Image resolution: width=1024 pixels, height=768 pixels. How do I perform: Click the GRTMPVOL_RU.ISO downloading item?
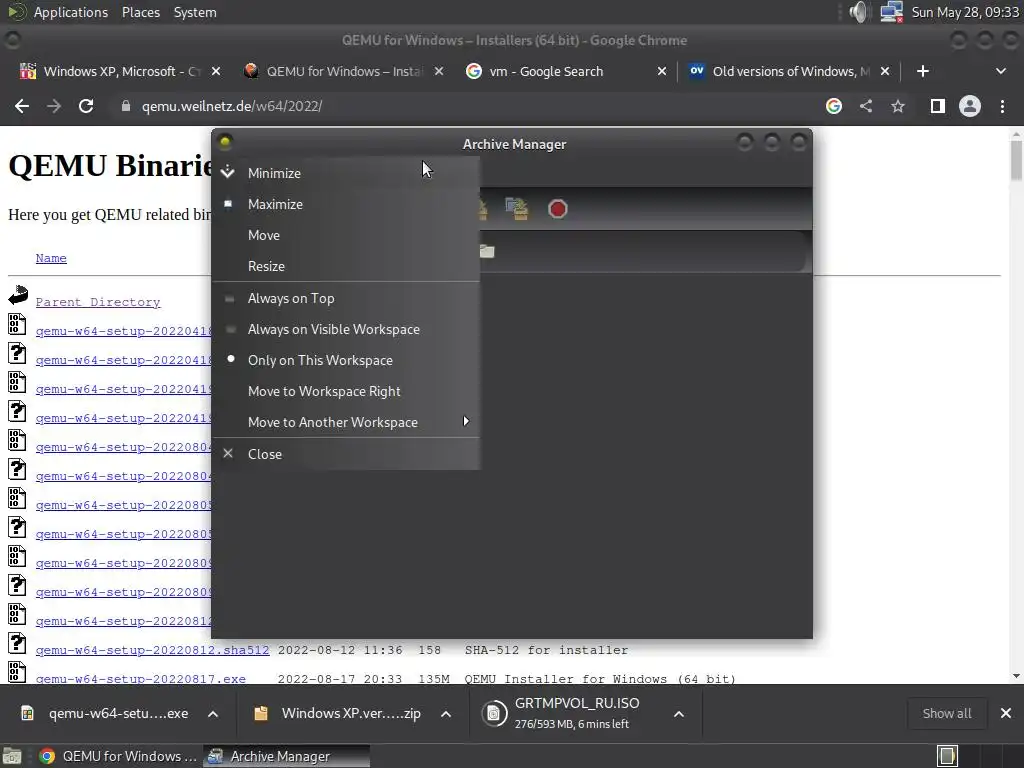point(568,713)
